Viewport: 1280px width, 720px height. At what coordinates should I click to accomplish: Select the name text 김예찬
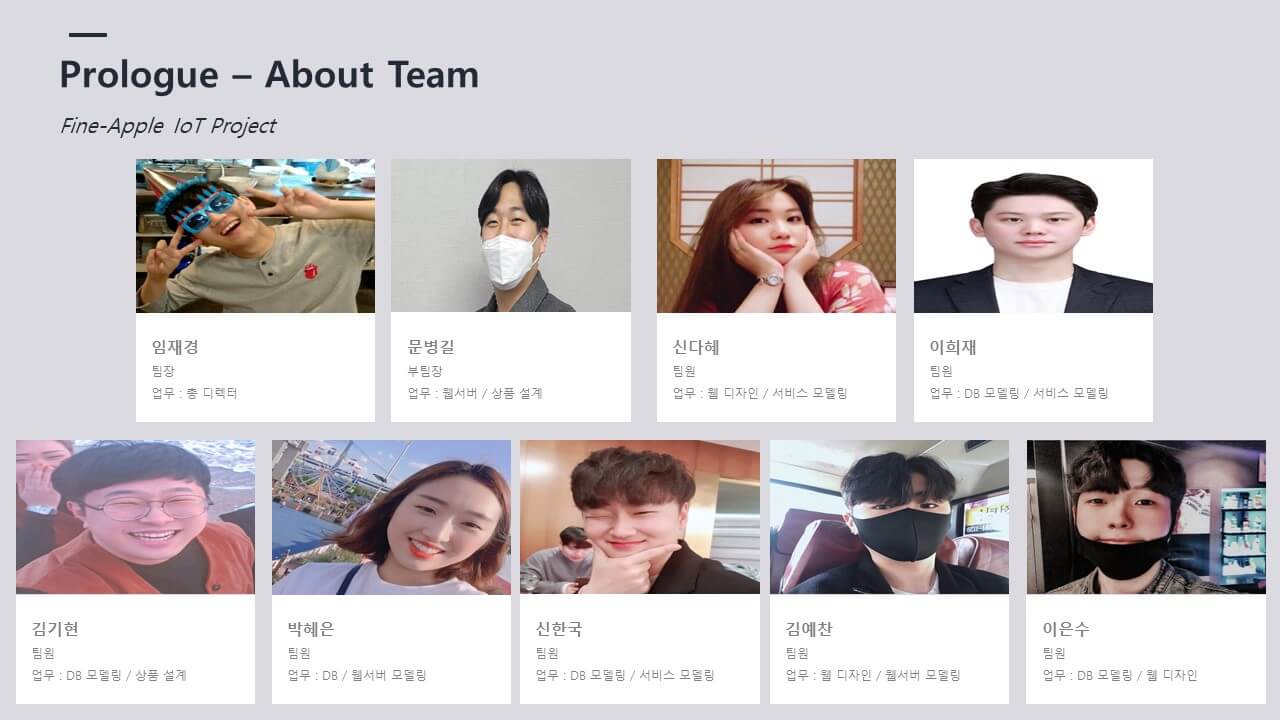[809, 629]
